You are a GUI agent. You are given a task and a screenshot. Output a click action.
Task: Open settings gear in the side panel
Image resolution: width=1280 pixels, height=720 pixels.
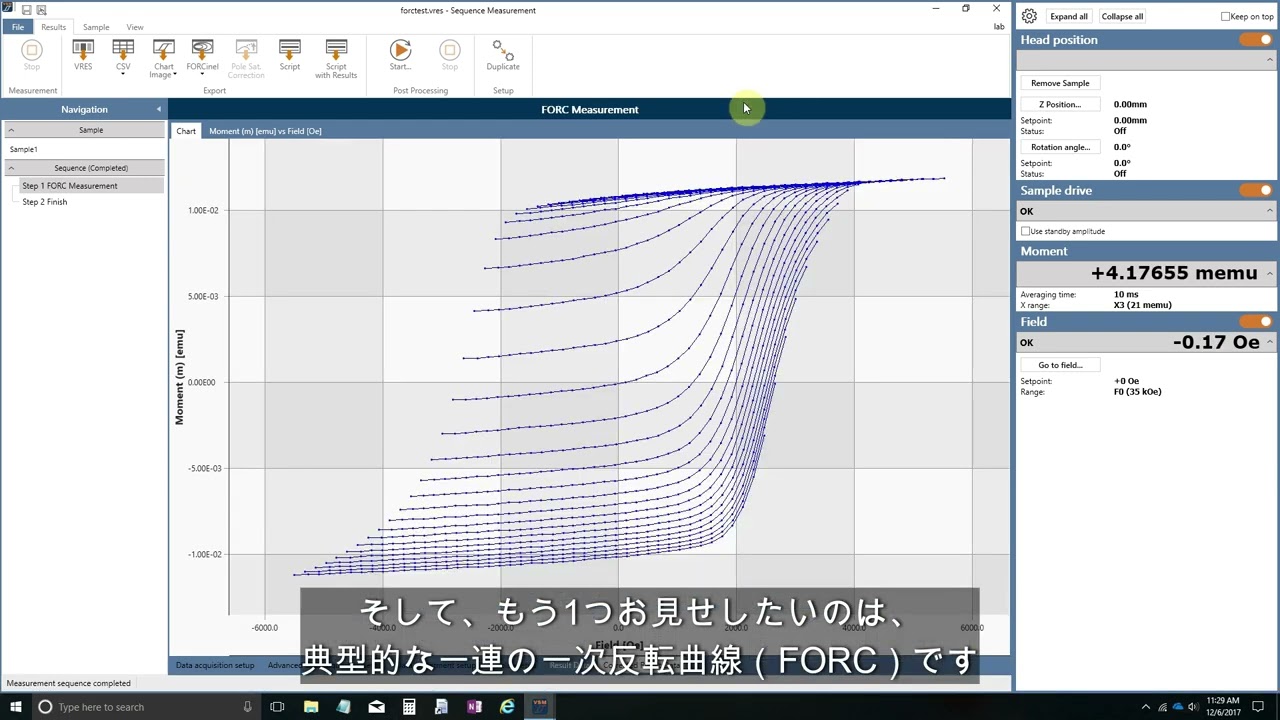(x=1029, y=16)
